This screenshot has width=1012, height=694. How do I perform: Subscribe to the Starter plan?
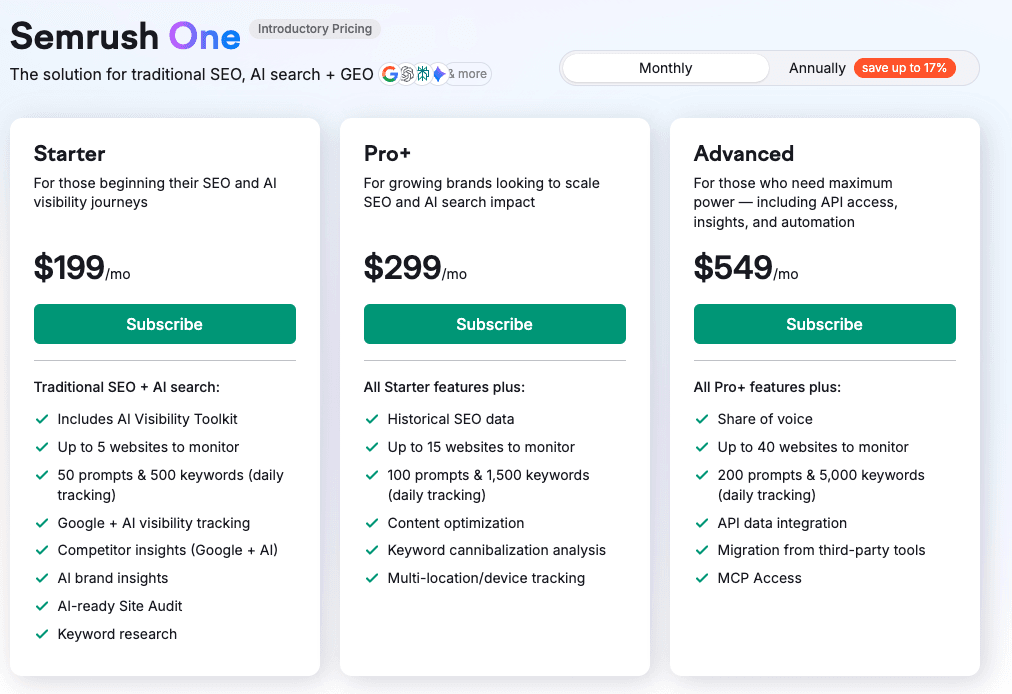coord(164,323)
